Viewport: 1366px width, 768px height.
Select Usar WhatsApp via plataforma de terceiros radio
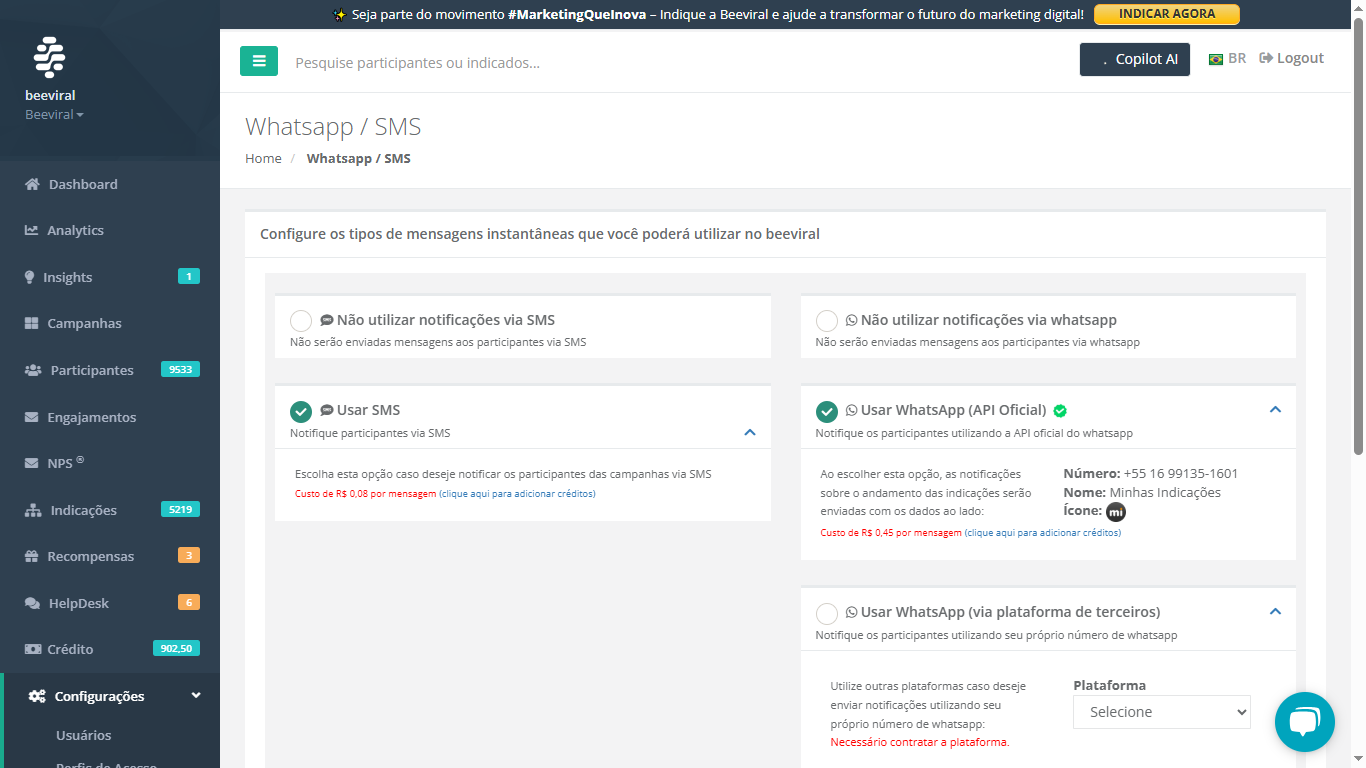pos(827,613)
